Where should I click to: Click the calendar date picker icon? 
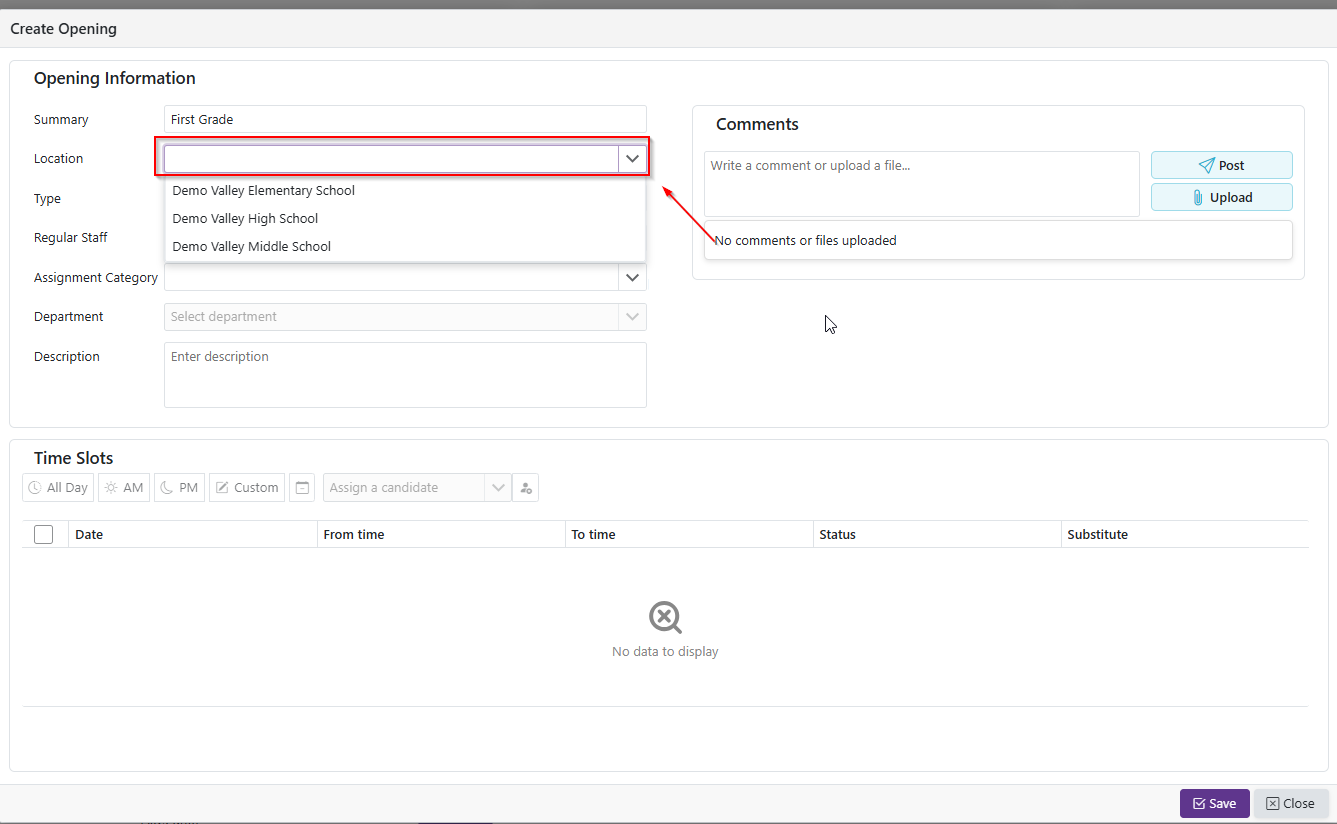tap(302, 488)
